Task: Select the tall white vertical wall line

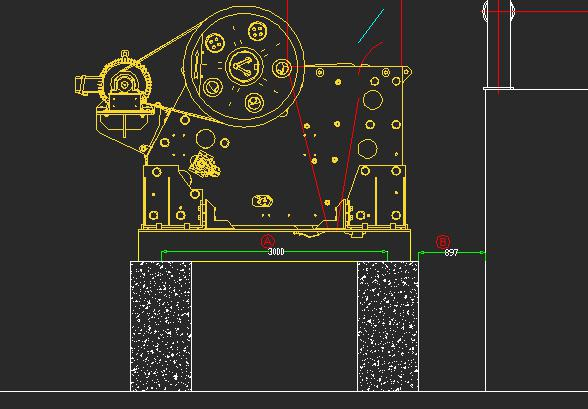Action: pos(486,240)
